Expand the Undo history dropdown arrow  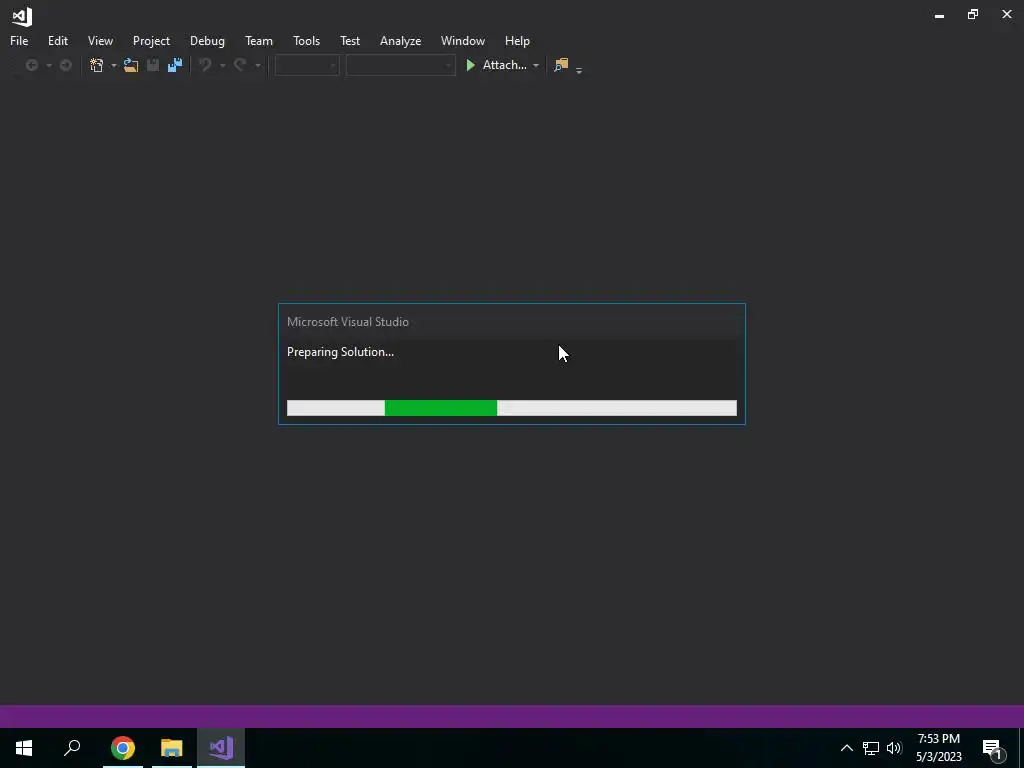click(223, 65)
